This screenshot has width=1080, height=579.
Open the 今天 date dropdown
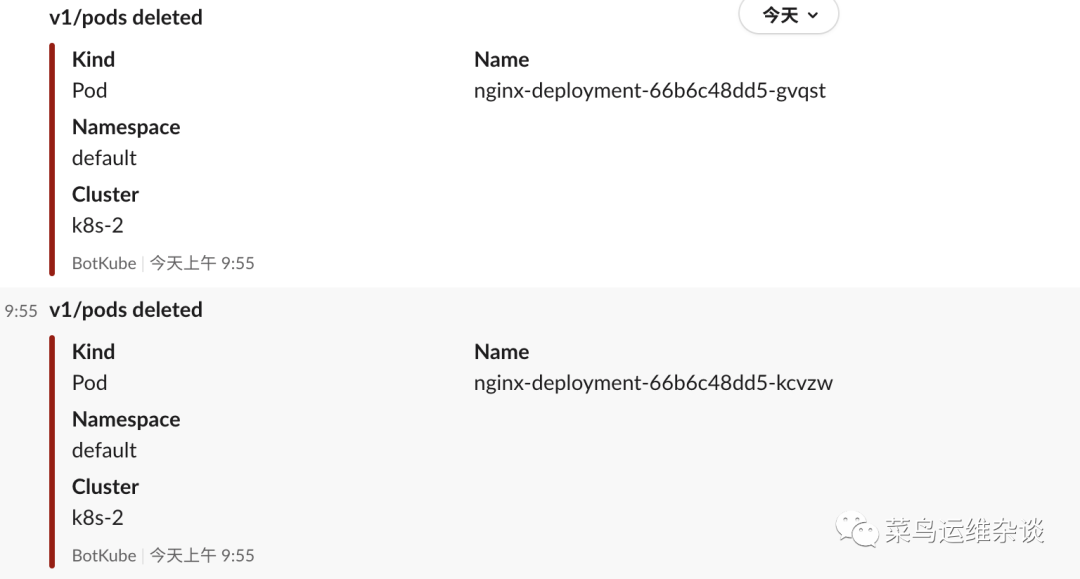pos(788,16)
